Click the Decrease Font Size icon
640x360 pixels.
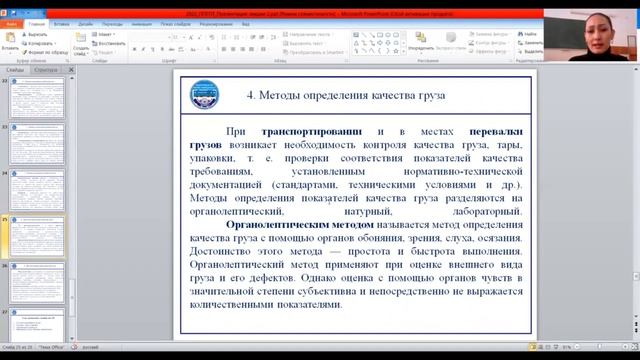click(x=200, y=38)
